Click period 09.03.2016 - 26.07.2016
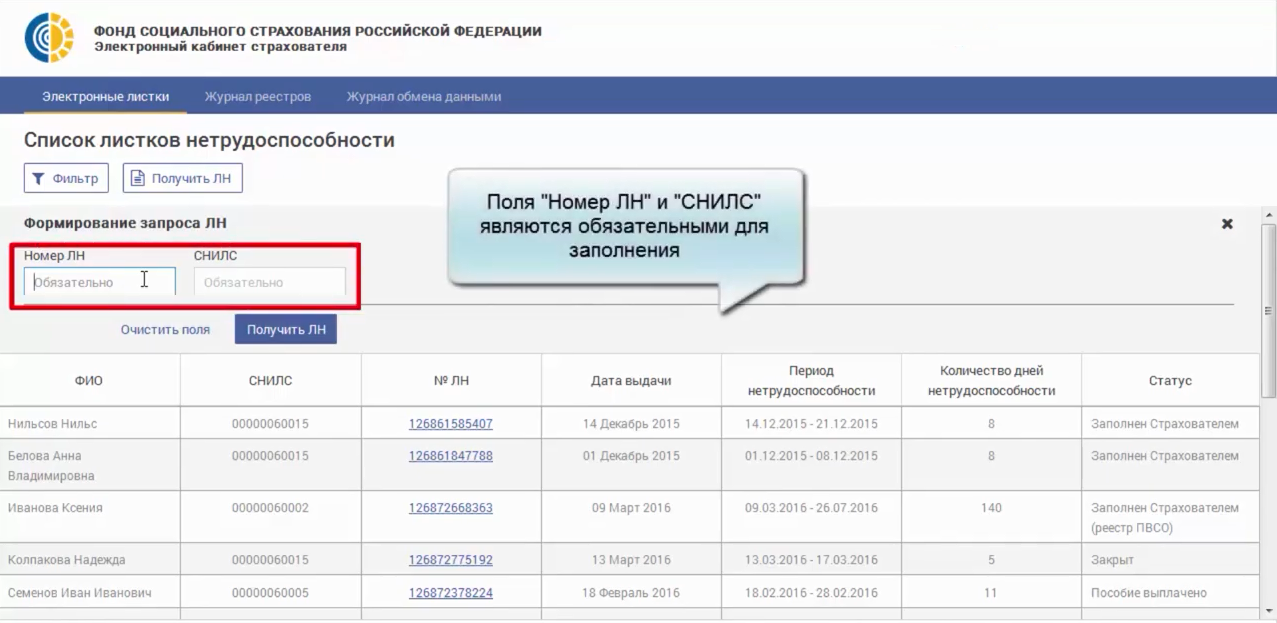Image resolution: width=1277 pixels, height=623 pixels. click(x=811, y=508)
